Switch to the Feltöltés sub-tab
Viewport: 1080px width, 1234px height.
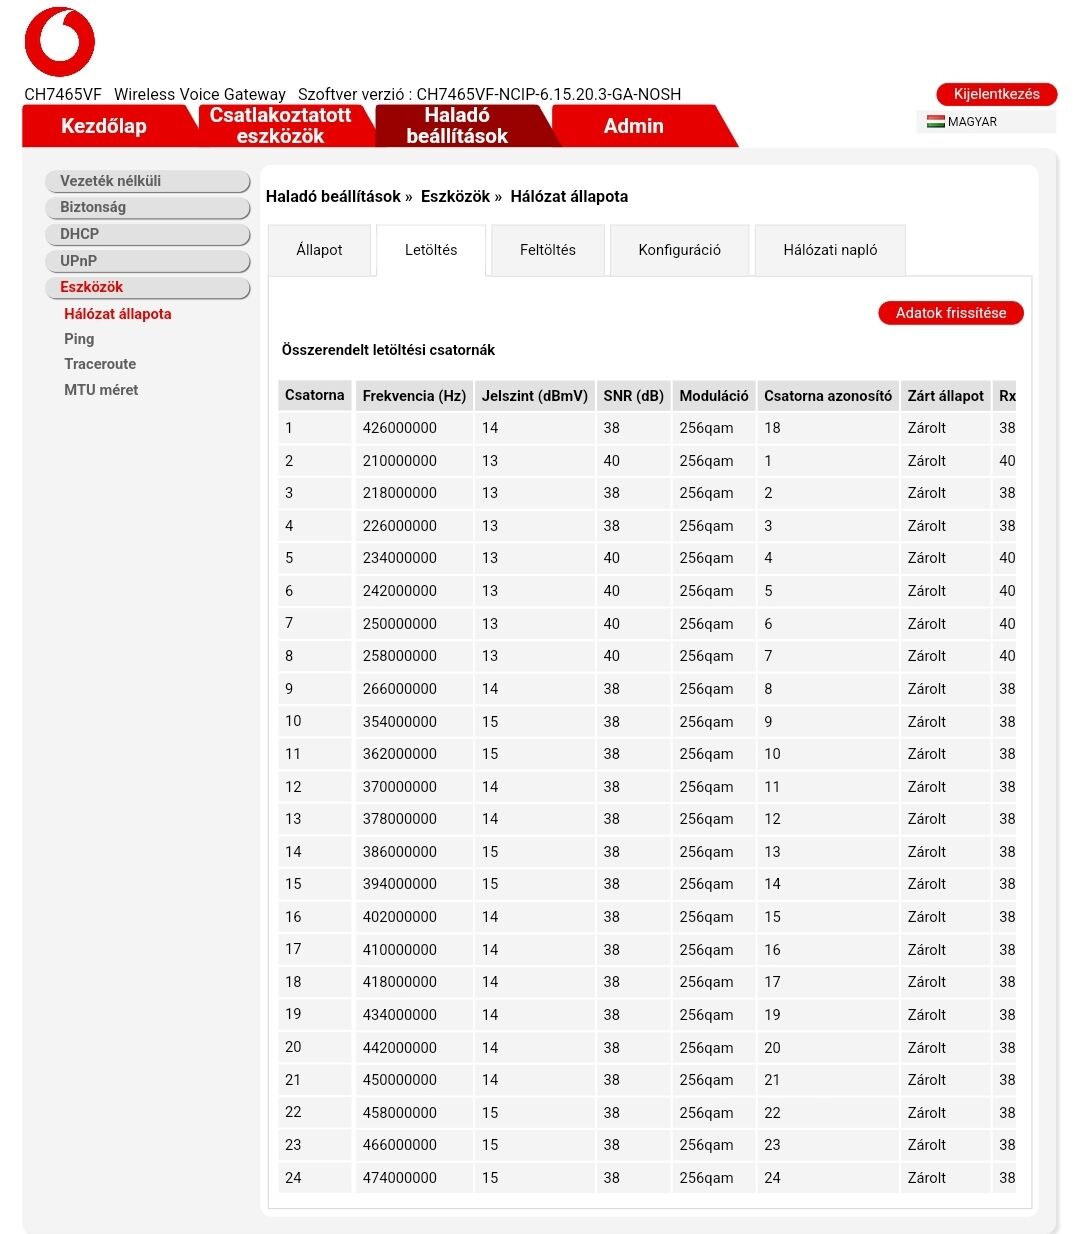(x=548, y=250)
